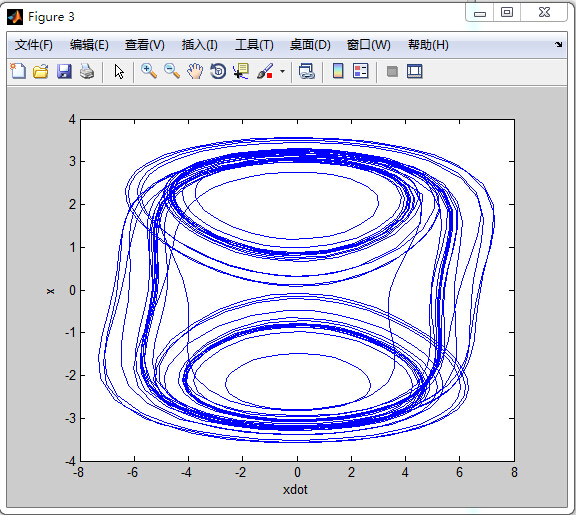Image resolution: width=576 pixels, height=515 pixels.
Task: Print the figure with the printer icon
Action: pyautogui.click(x=87, y=71)
